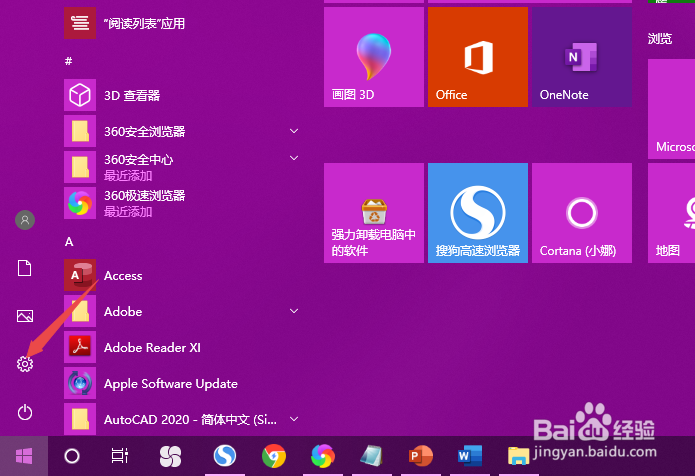The height and width of the screenshot is (476, 695).
Task: Open the Adobe folder entry
Action: (182, 311)
